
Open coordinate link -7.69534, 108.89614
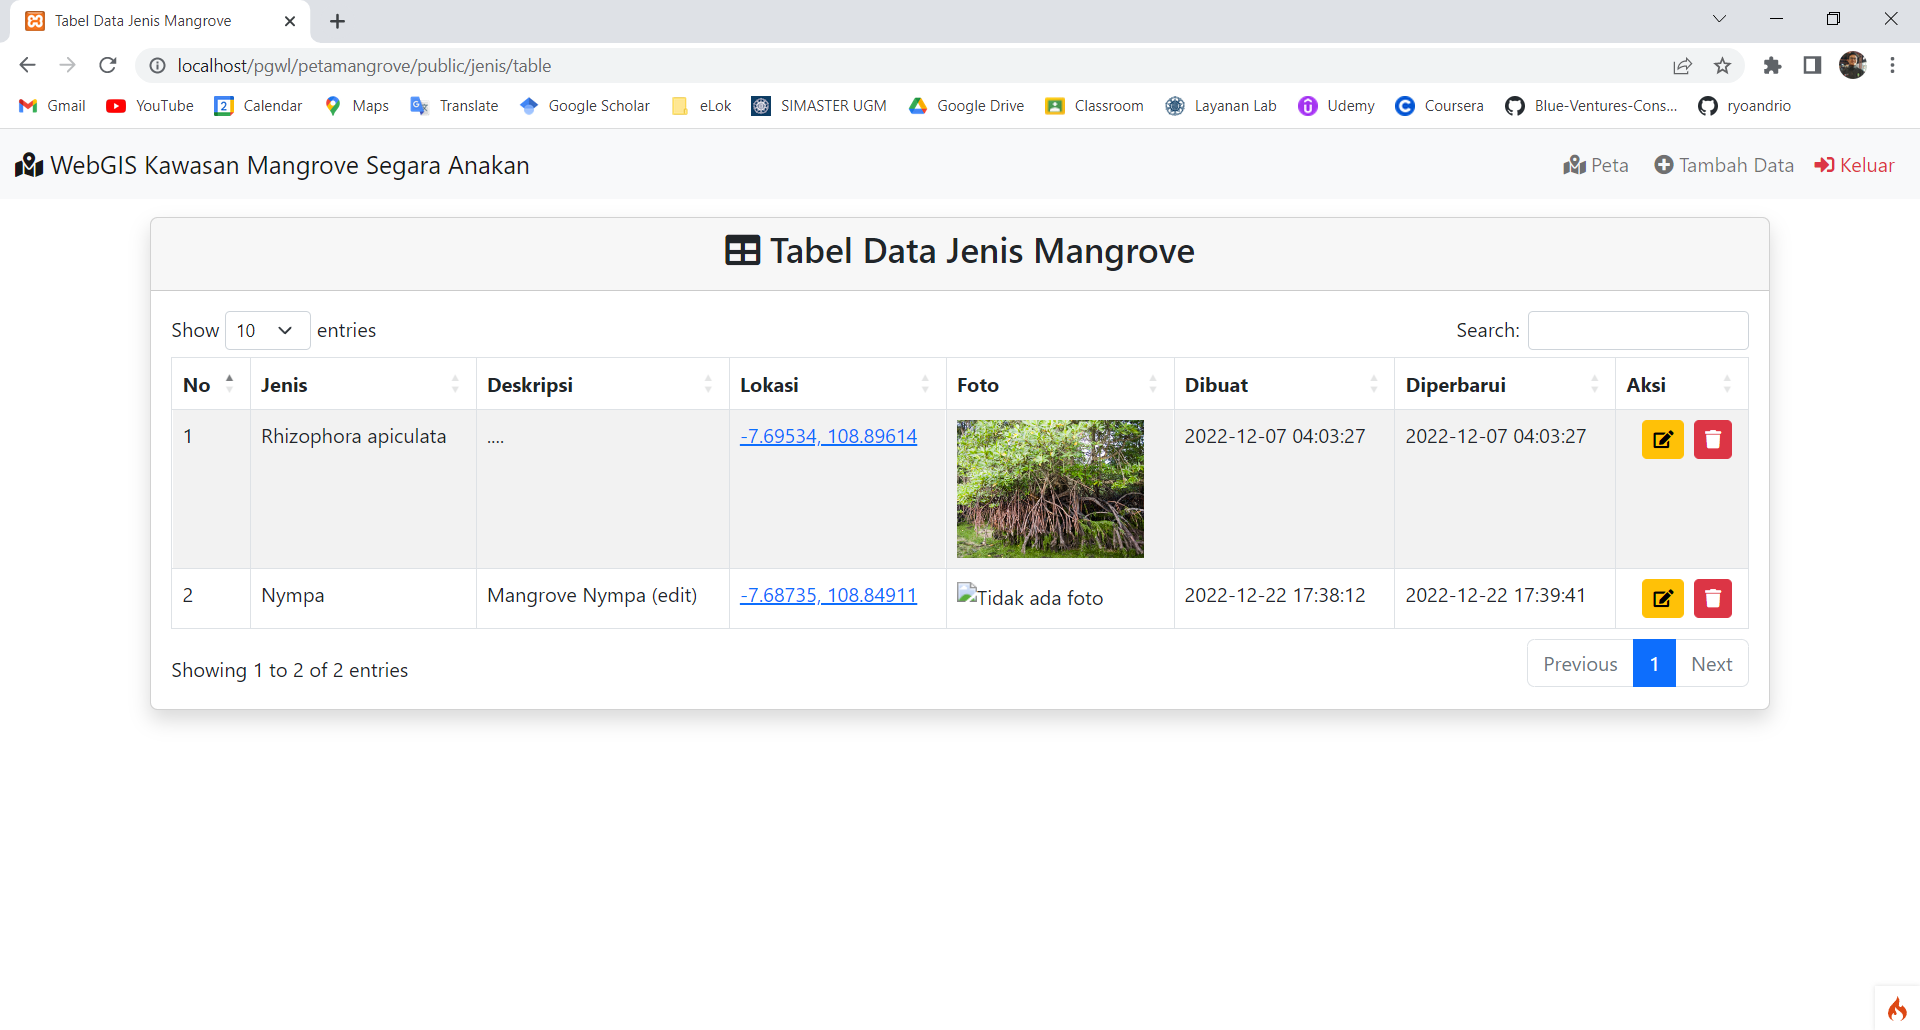click(x=828, y=437)
